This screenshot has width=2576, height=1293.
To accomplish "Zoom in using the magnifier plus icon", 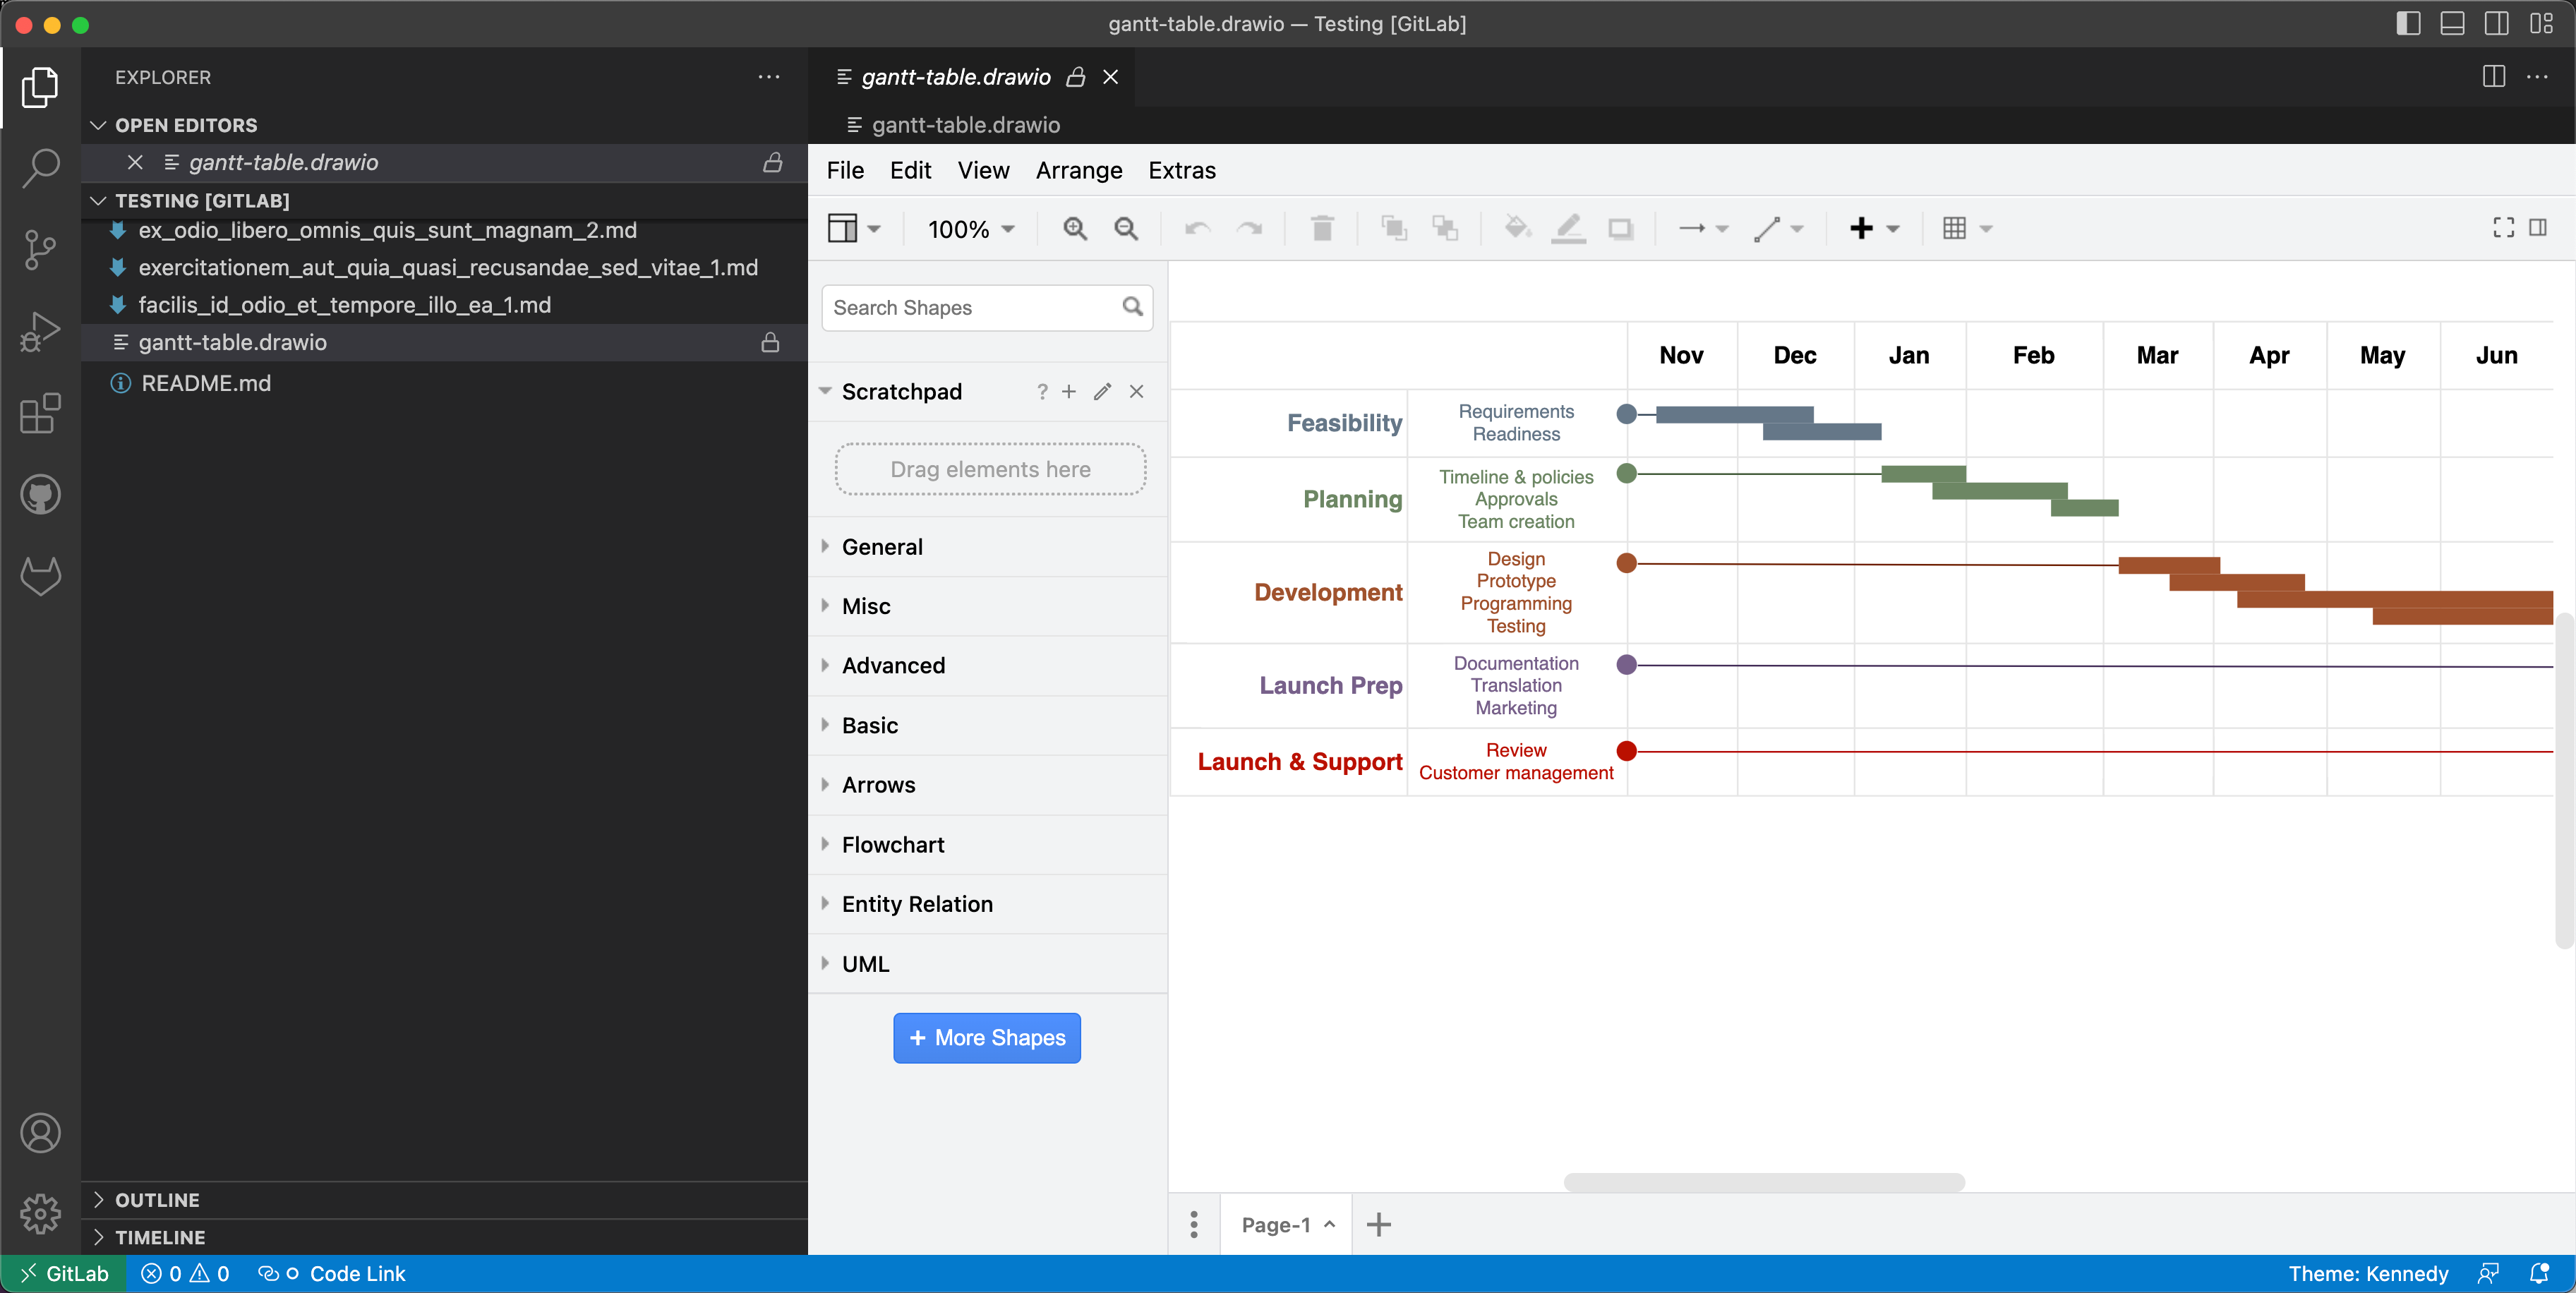I will coord(1074,228).
